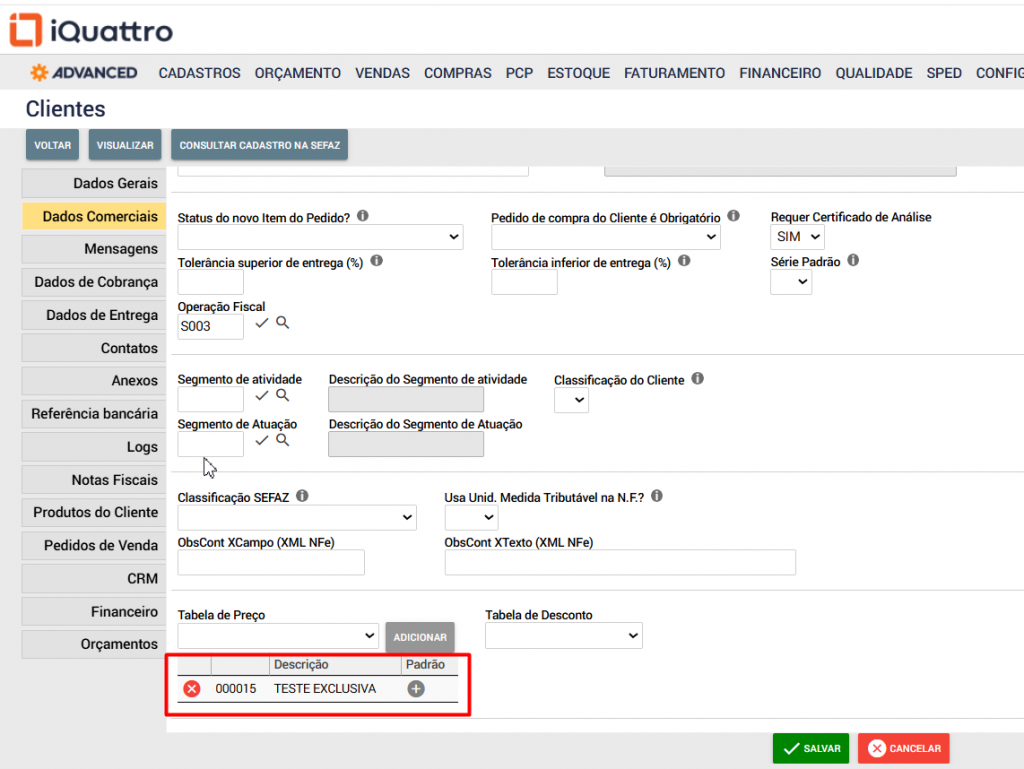
Task: Switch to the Logs tab
Action: (93, 447)
